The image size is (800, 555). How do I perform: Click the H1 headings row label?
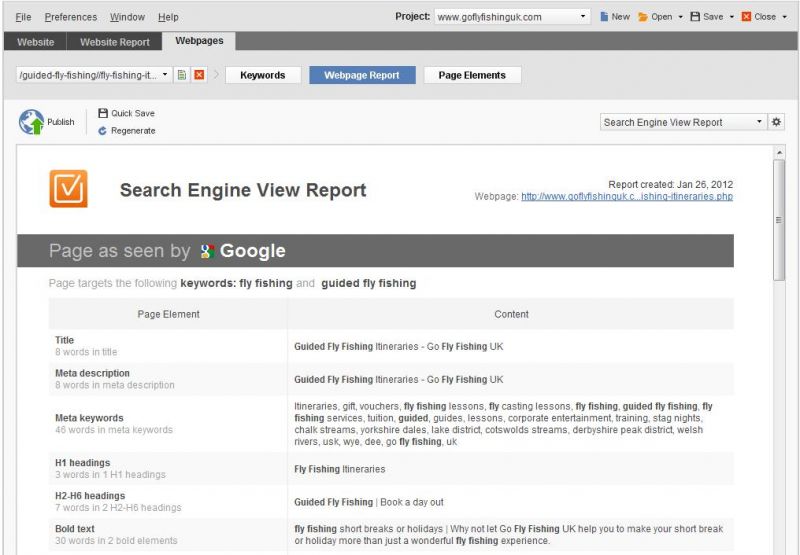(83, 463)
